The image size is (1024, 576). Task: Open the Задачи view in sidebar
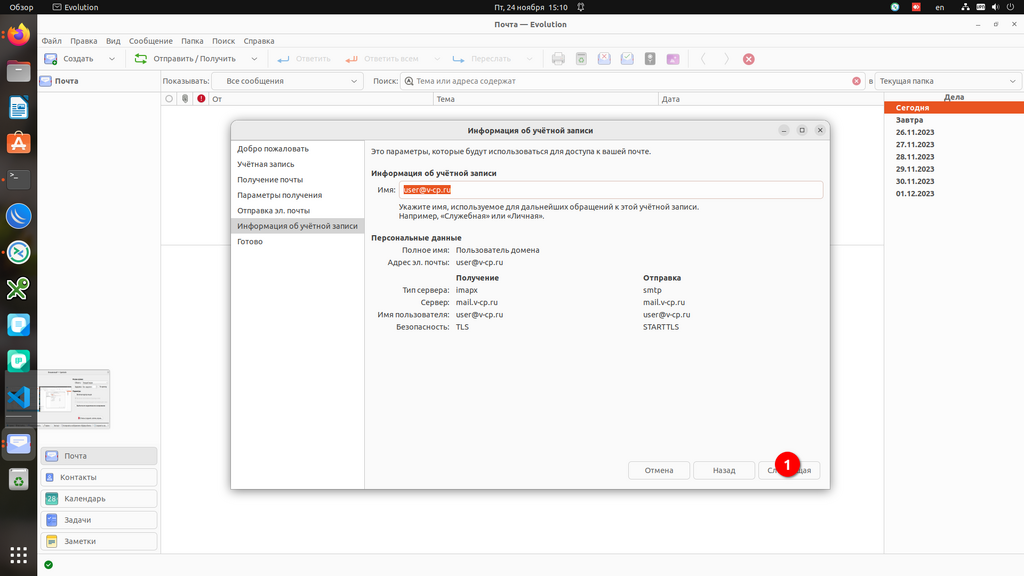(99, 520)
